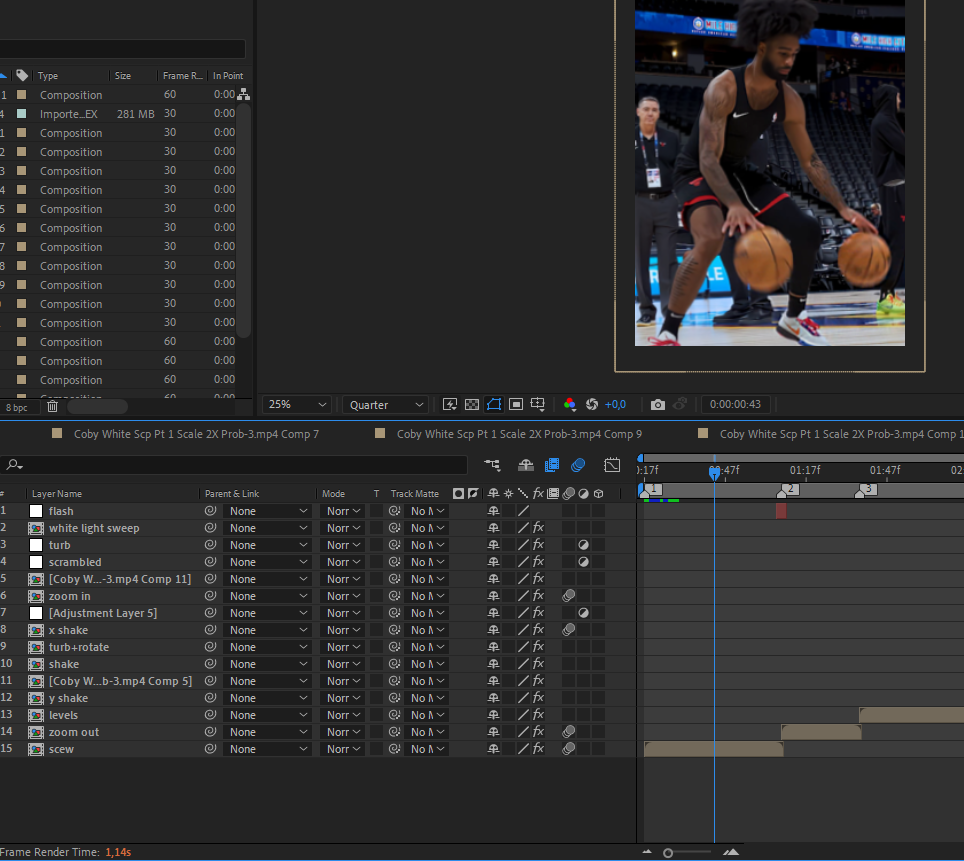Switch to Comp 9 timeline tab
The width and height of the screenshot is (964, 861).
(520, 434)
